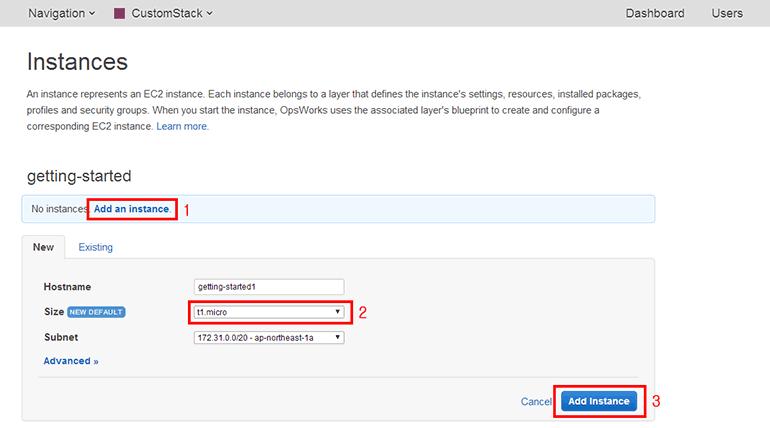Follow the Learn more link
Viewport: 770px width, 428px height.
(x=182, y=127)
